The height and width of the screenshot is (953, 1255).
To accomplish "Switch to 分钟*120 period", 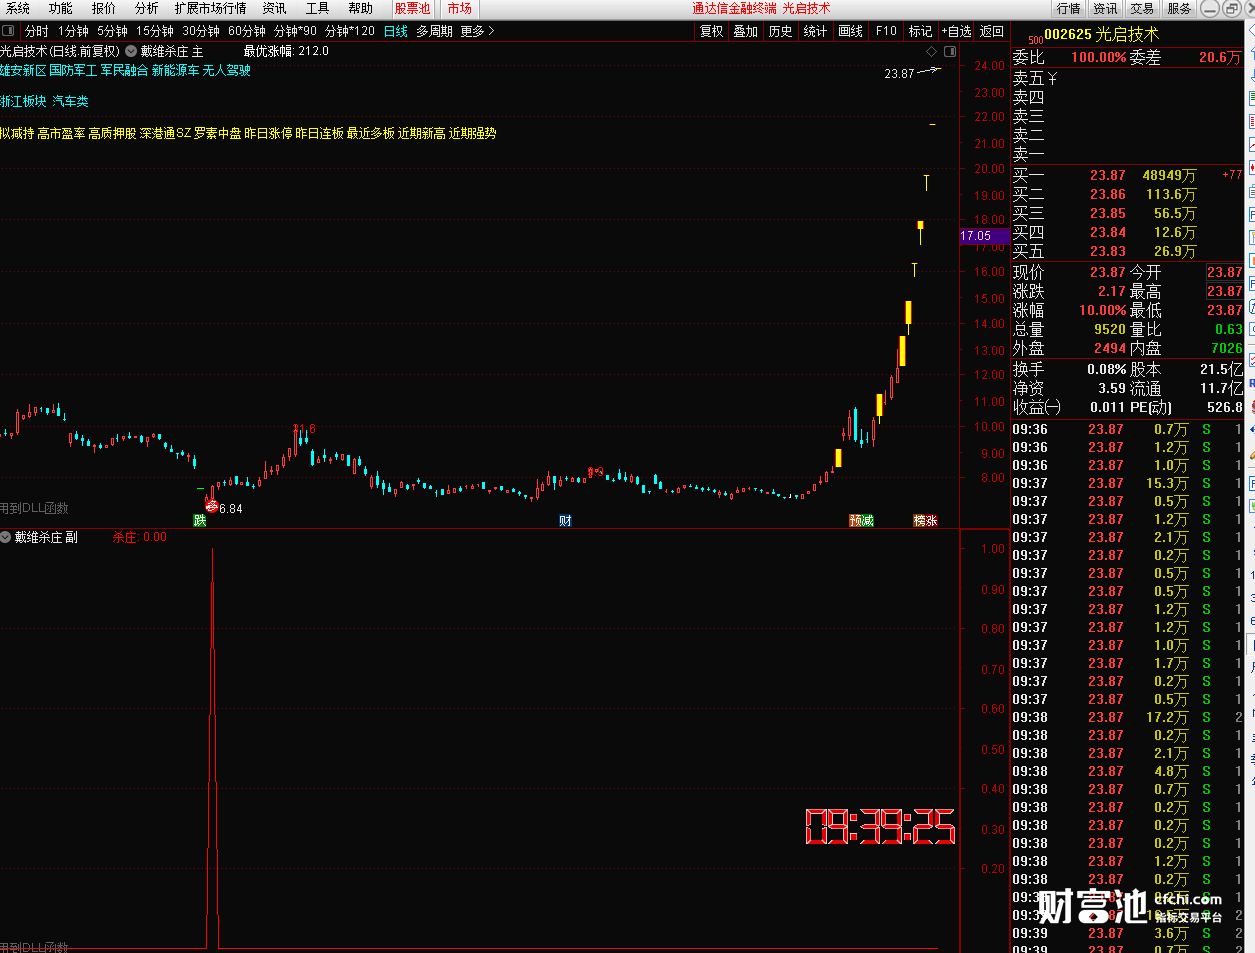I will [x=350, y=31].
